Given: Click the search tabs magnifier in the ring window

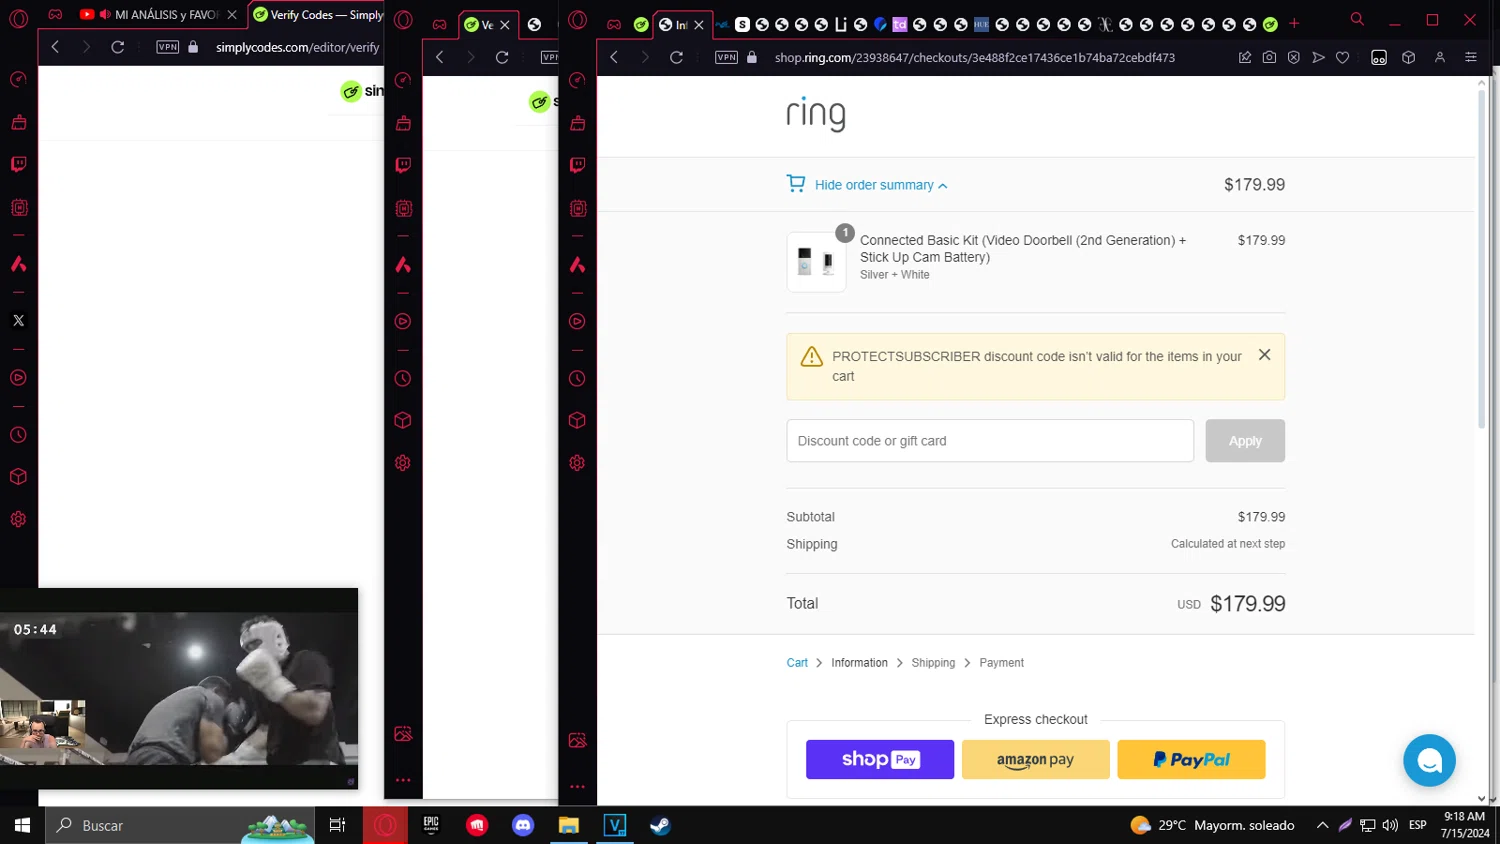Looking at the screenshot, I should click(1357, 19).
